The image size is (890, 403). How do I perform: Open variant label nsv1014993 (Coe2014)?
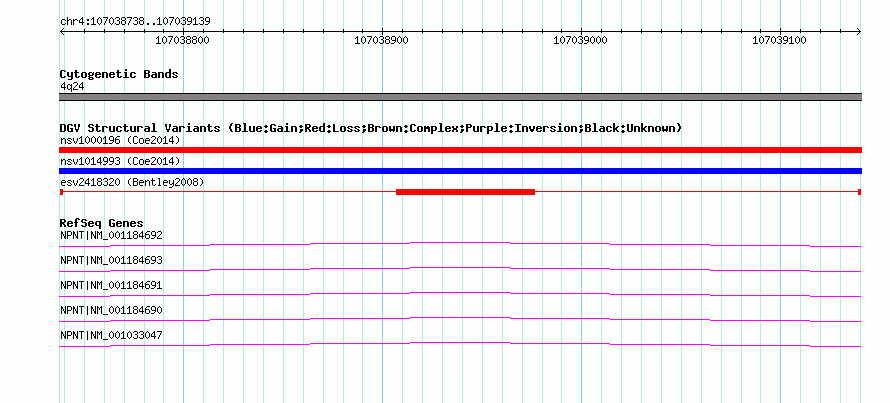[x=120, y=161]
